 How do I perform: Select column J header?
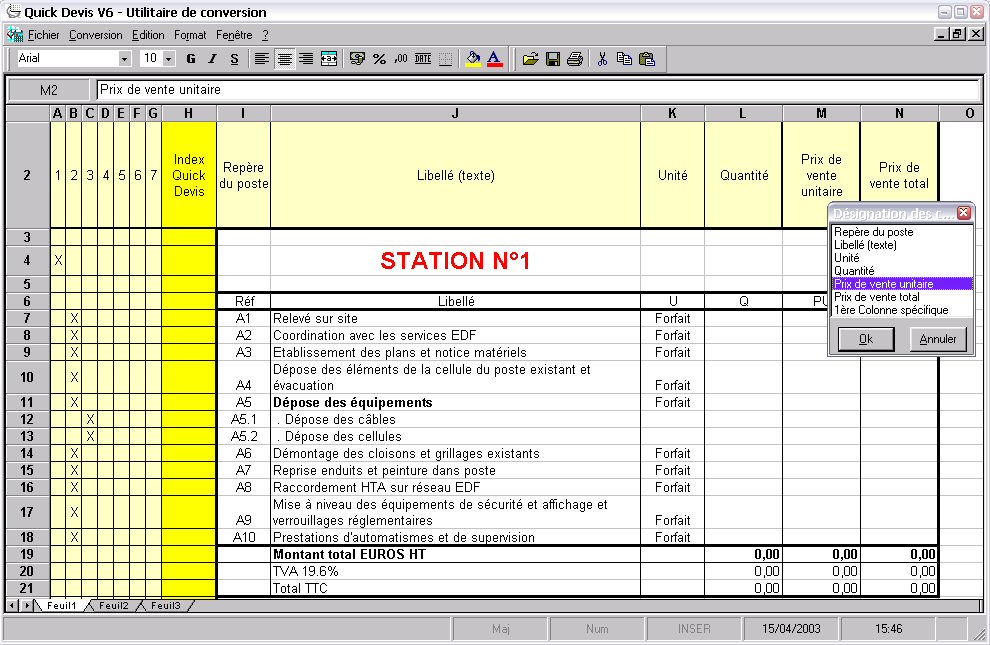pyautogui.click(x=455, y=113)
